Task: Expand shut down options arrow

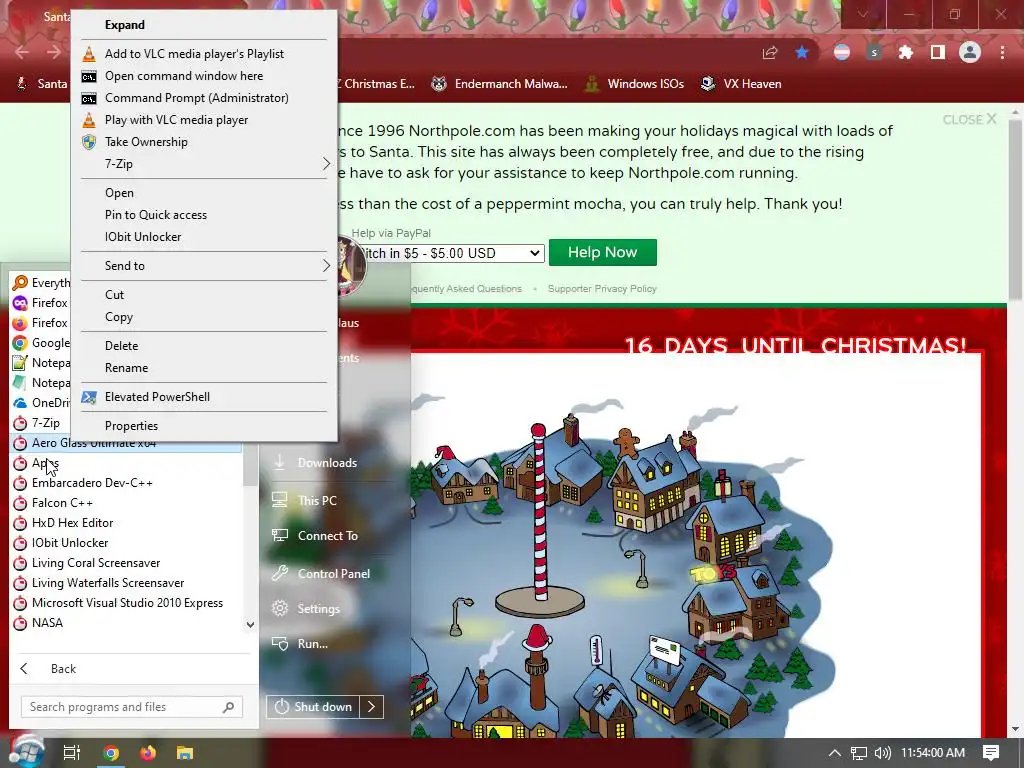Action: (372, 707)
